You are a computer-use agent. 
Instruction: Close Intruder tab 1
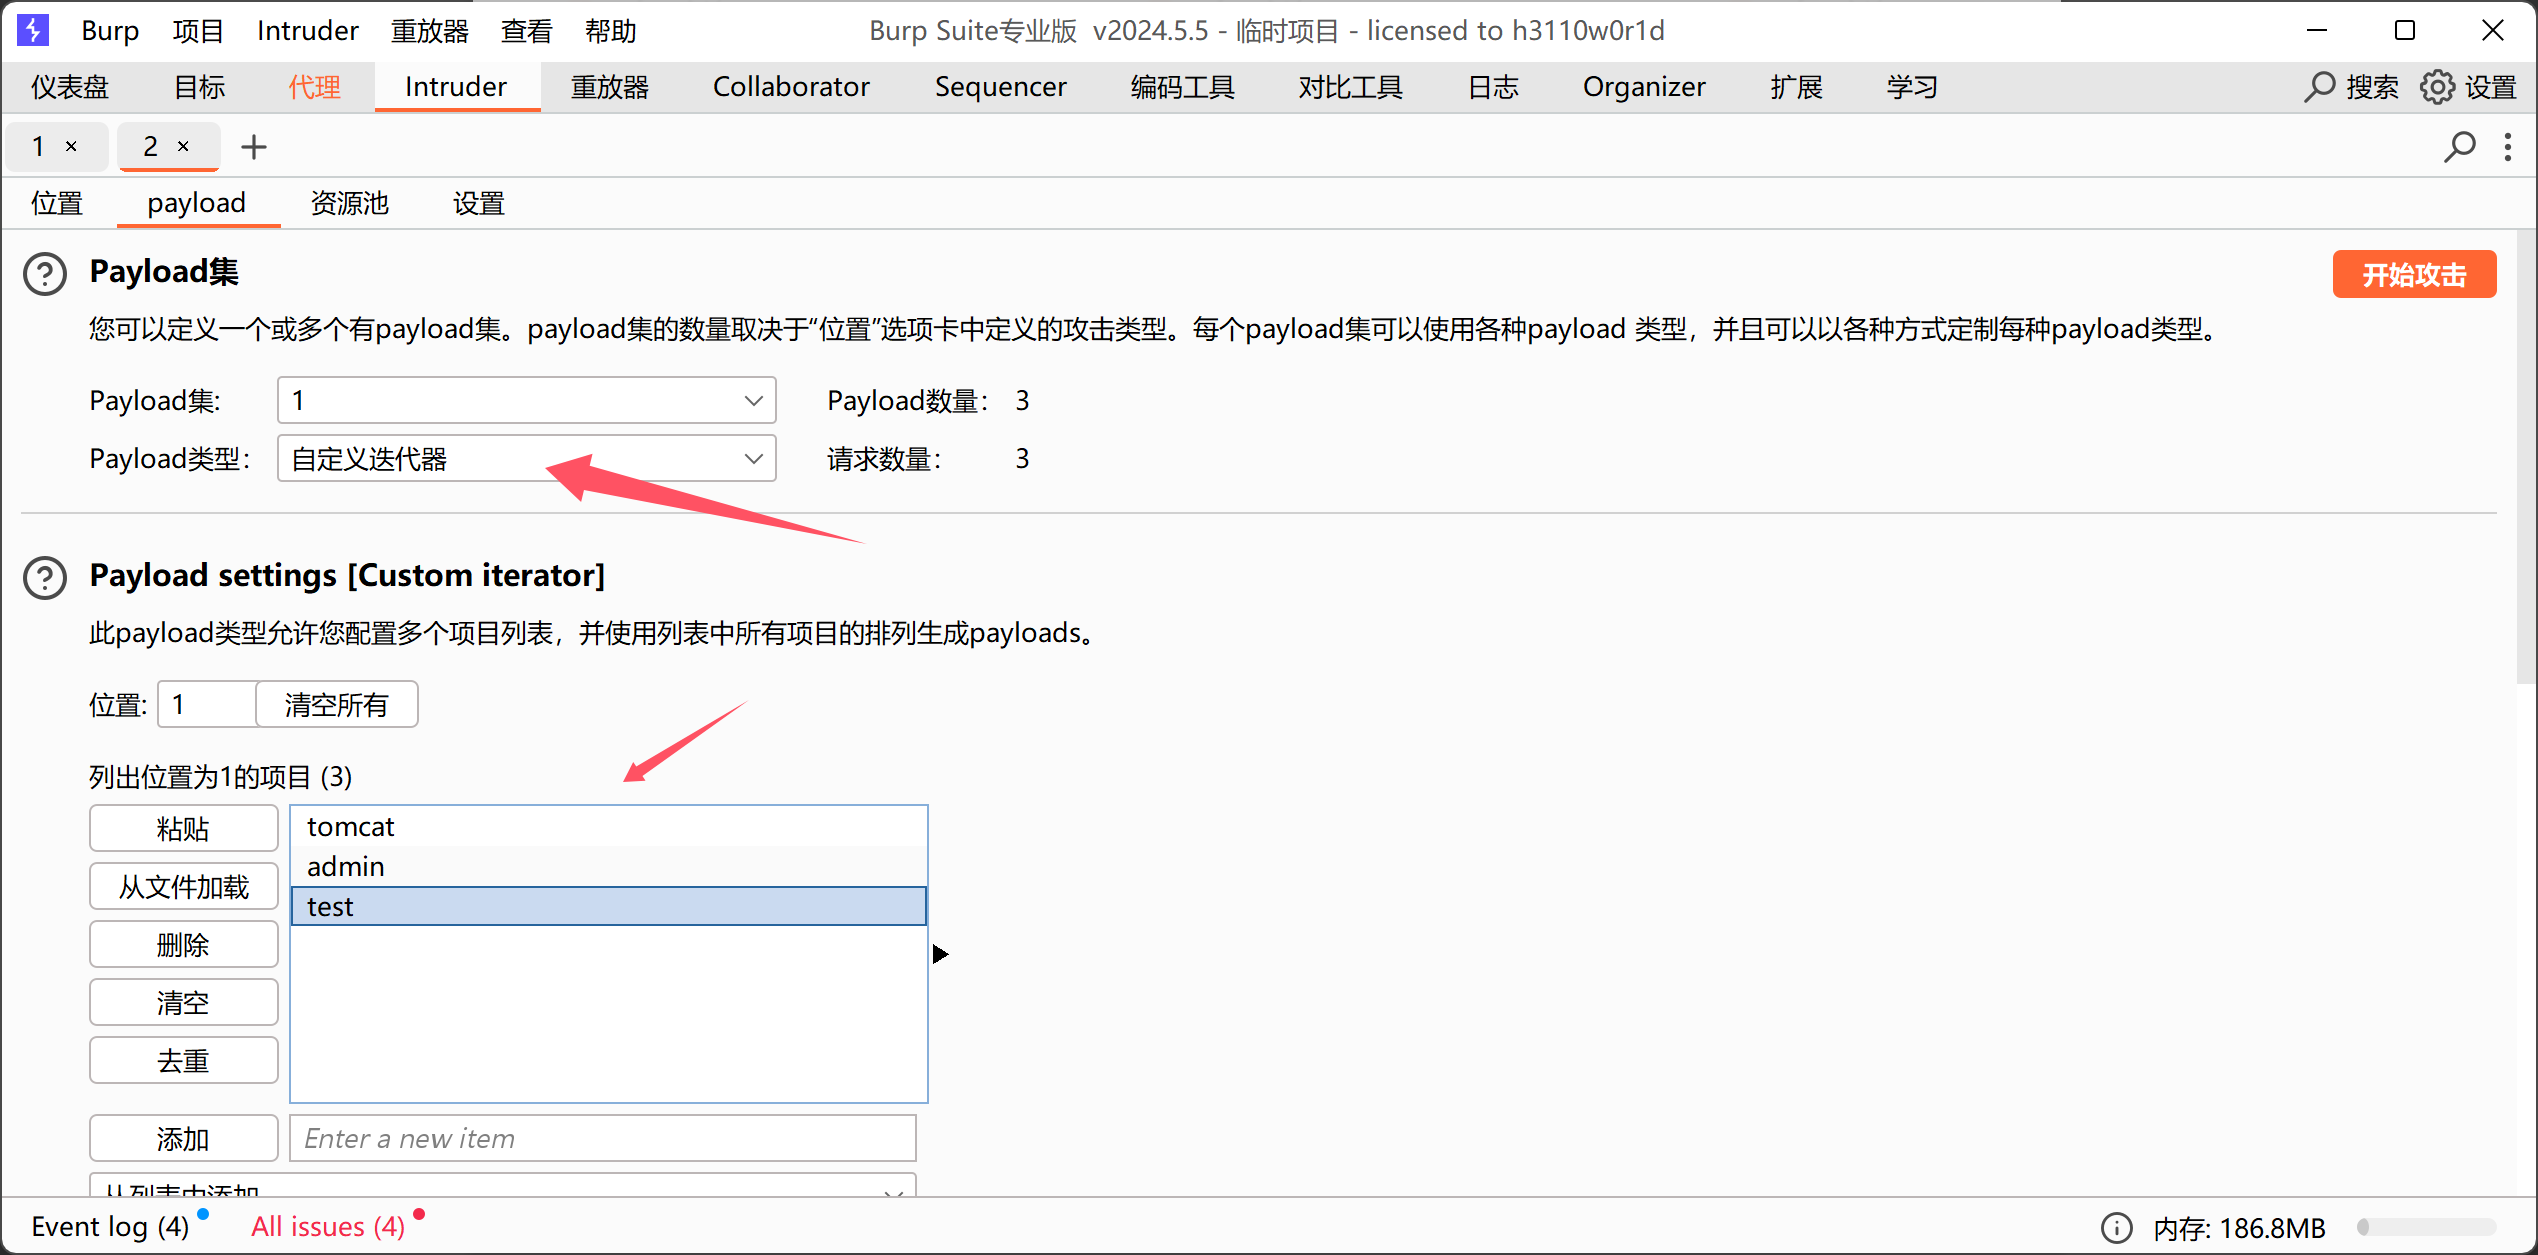(x=71, y=146)
